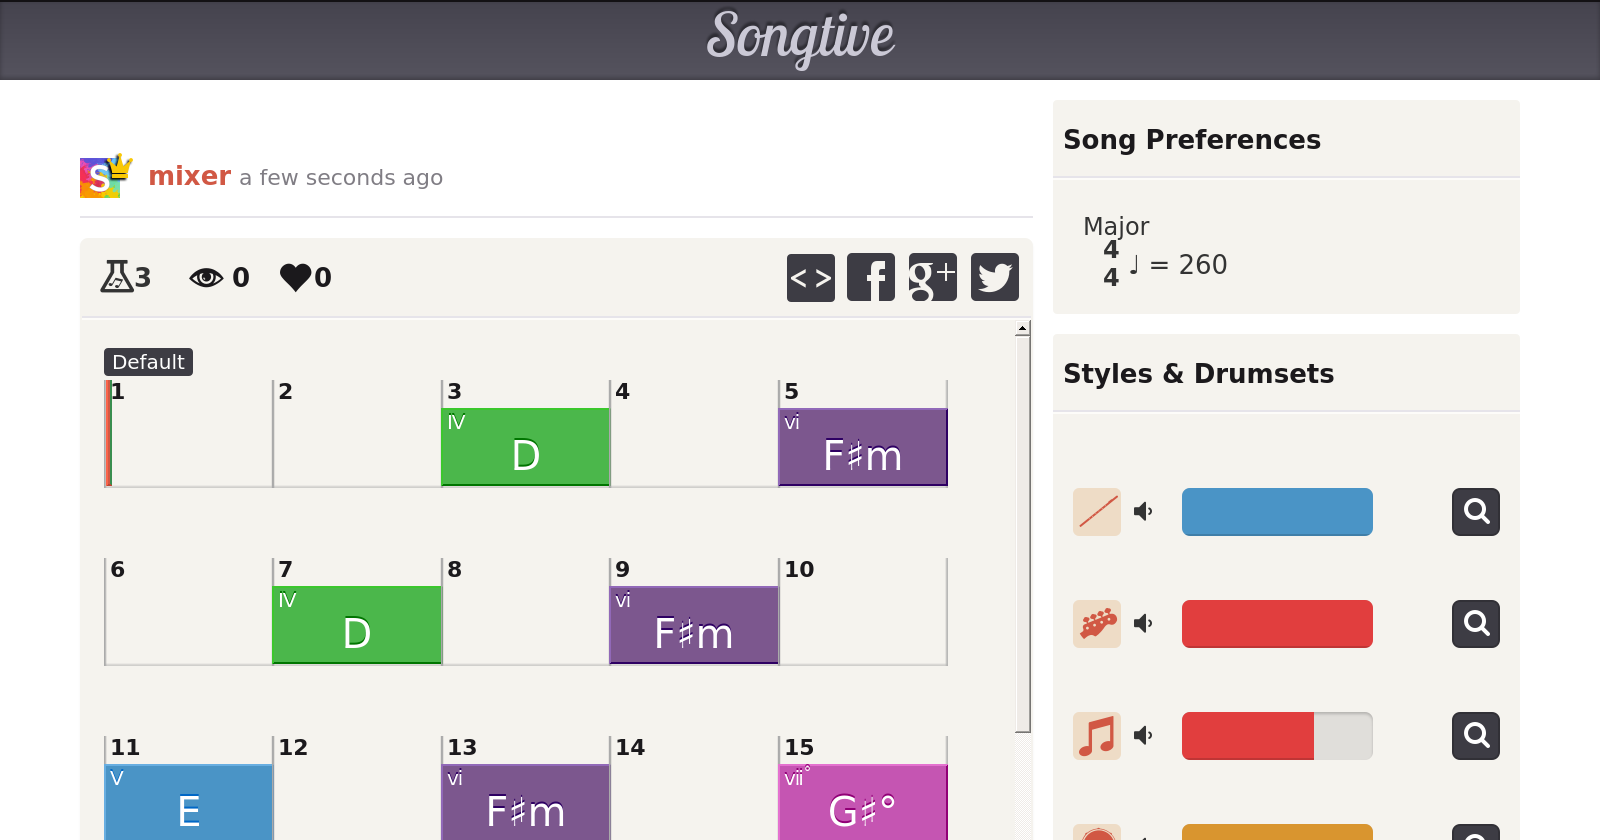Select the D chord in measure 3
Screen dimensions: 1600x840
coord(526,447)
